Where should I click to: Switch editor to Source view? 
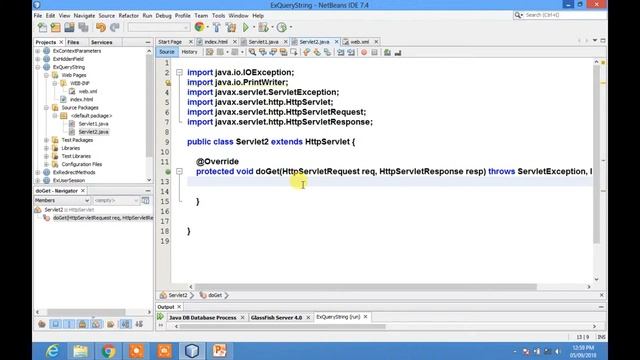tap(167, 52)
